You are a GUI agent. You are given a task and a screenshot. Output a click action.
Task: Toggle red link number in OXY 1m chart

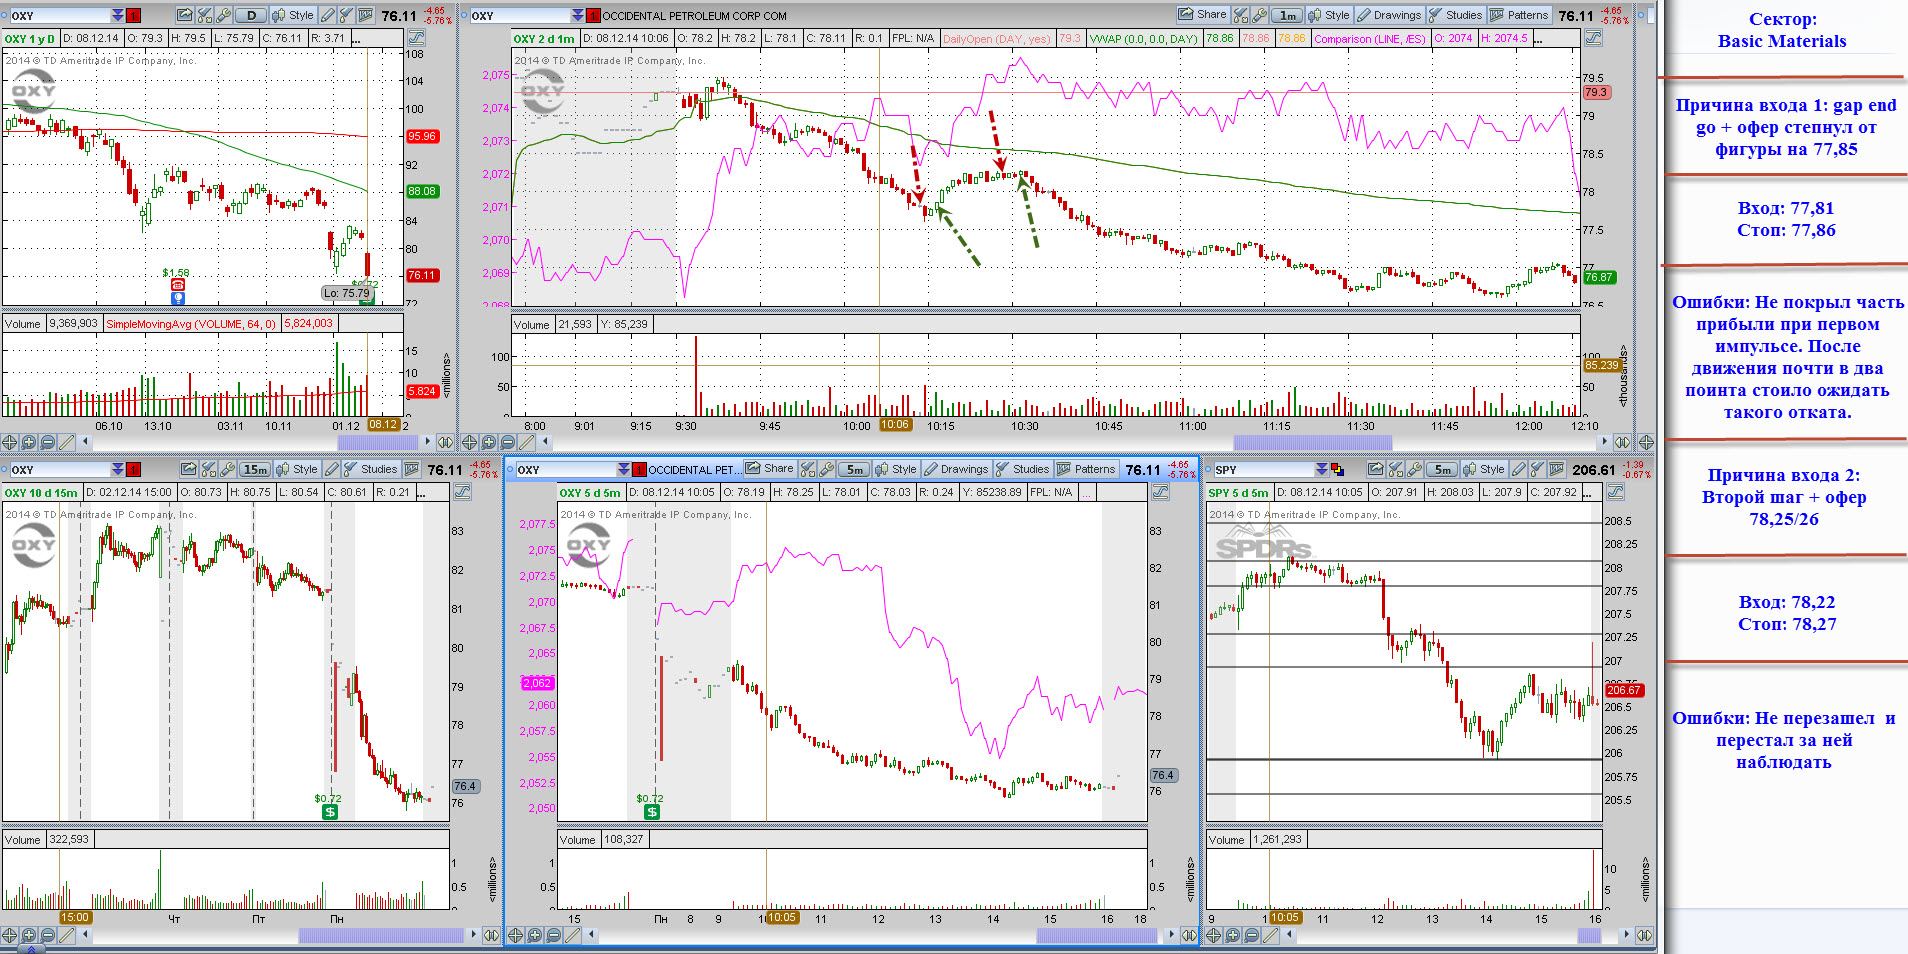pyautogui.click(x=594, y=15)
